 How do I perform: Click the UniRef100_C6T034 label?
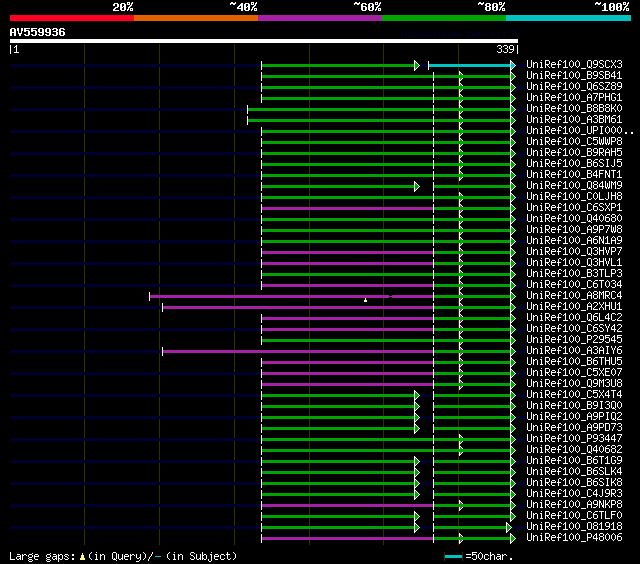click(574, 285)
